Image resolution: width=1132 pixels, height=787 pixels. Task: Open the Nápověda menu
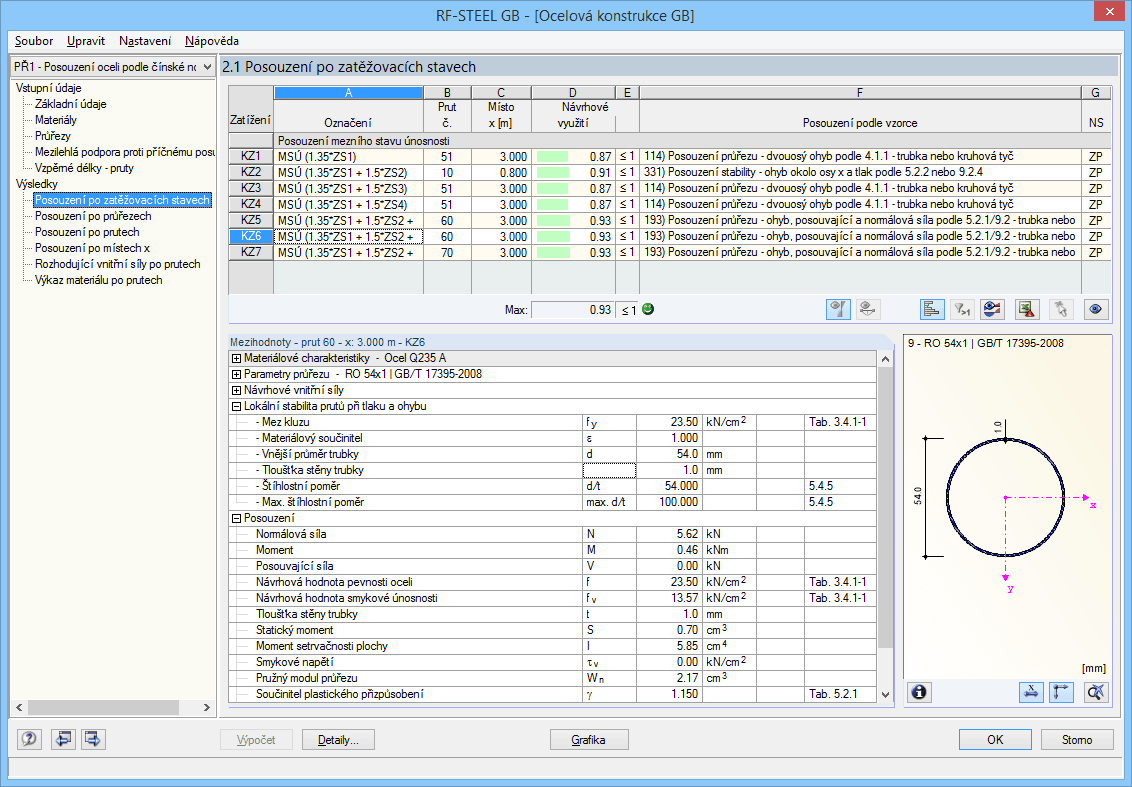point(211,41)
